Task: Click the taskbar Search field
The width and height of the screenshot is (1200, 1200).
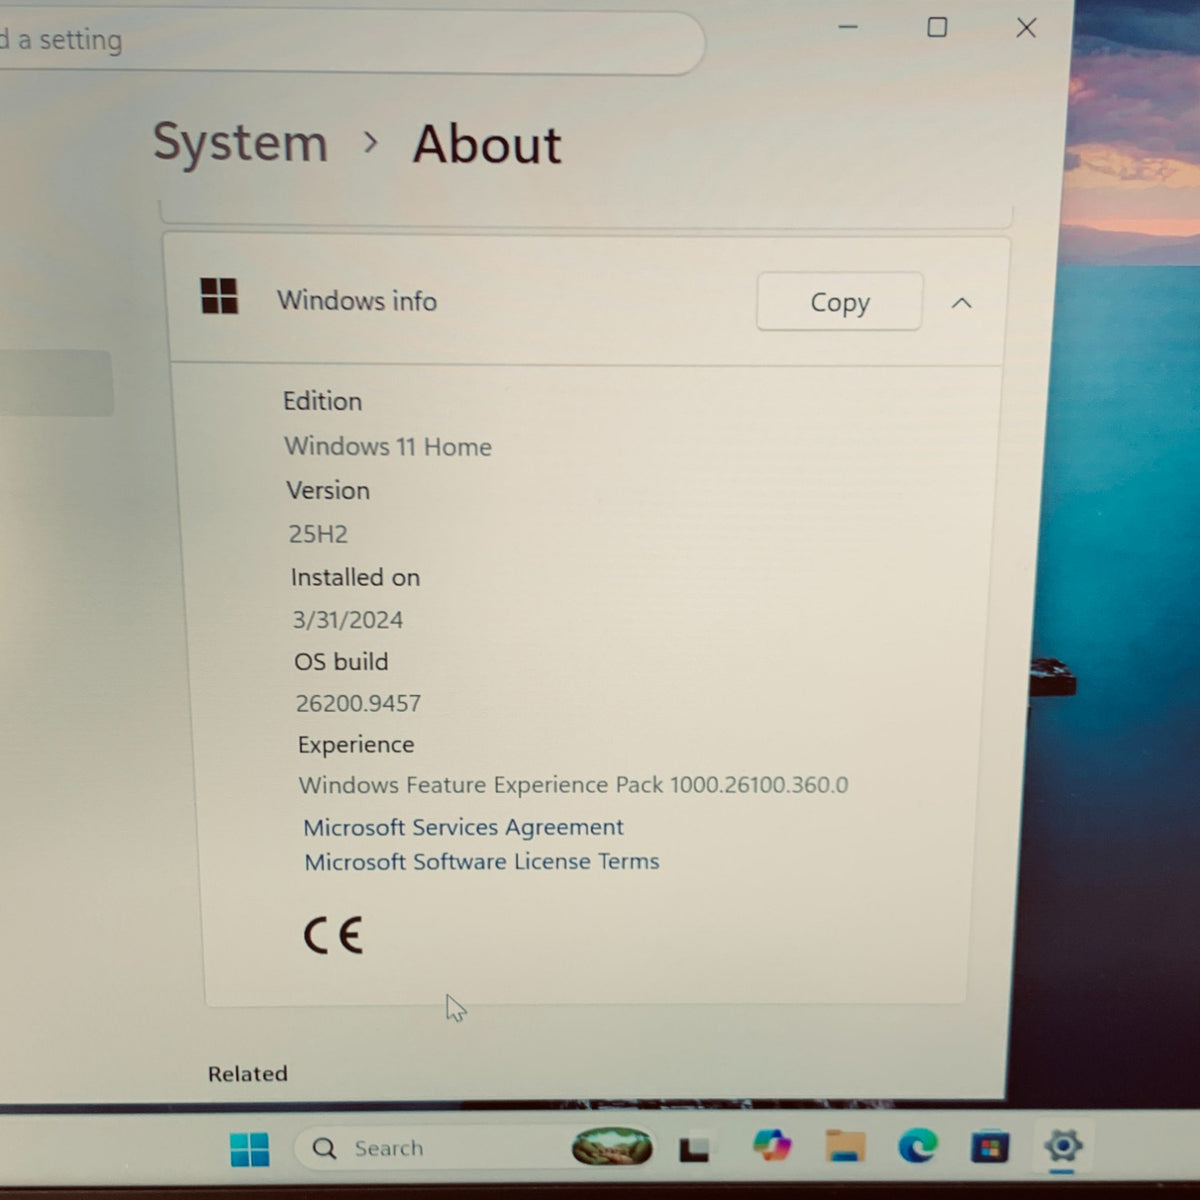Action: point(430,1148)
